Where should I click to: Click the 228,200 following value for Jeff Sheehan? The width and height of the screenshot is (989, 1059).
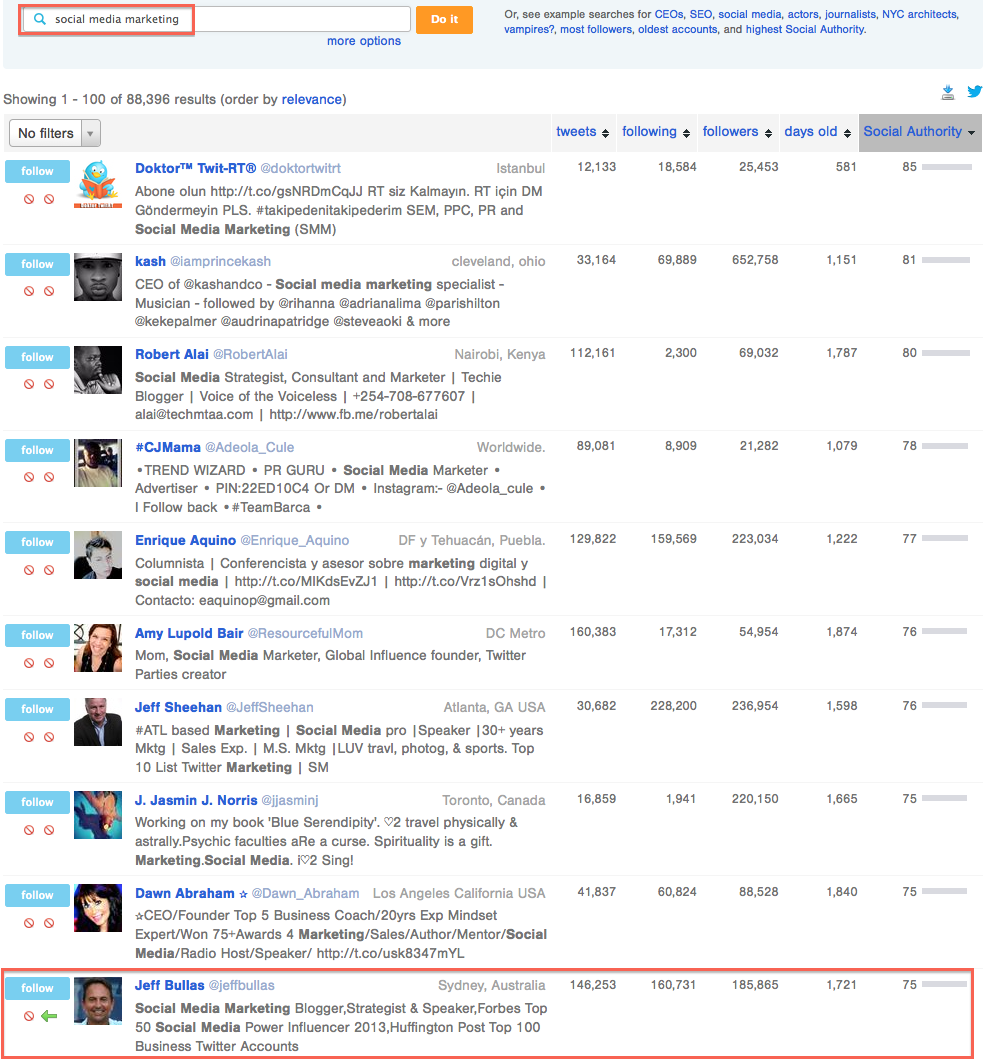click(674, 706)
